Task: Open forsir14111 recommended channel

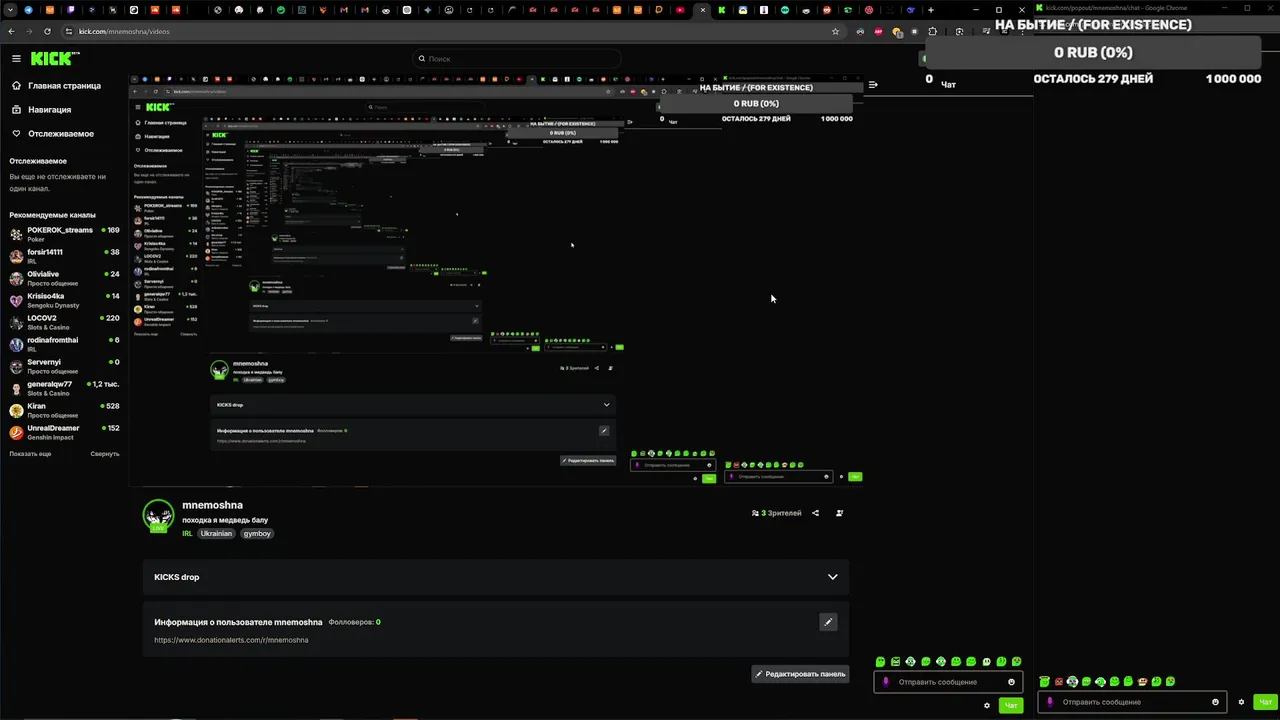Action: tap(64, 256)
